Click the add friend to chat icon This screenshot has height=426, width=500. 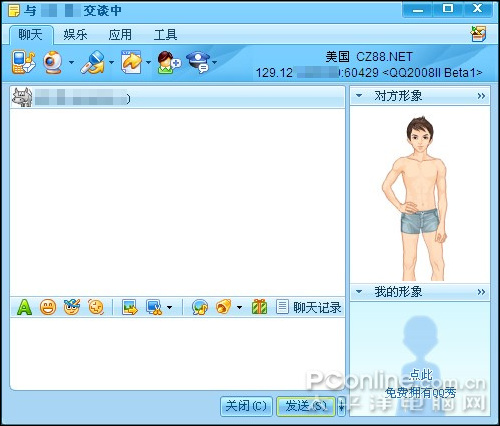click(x=169, y=62)
